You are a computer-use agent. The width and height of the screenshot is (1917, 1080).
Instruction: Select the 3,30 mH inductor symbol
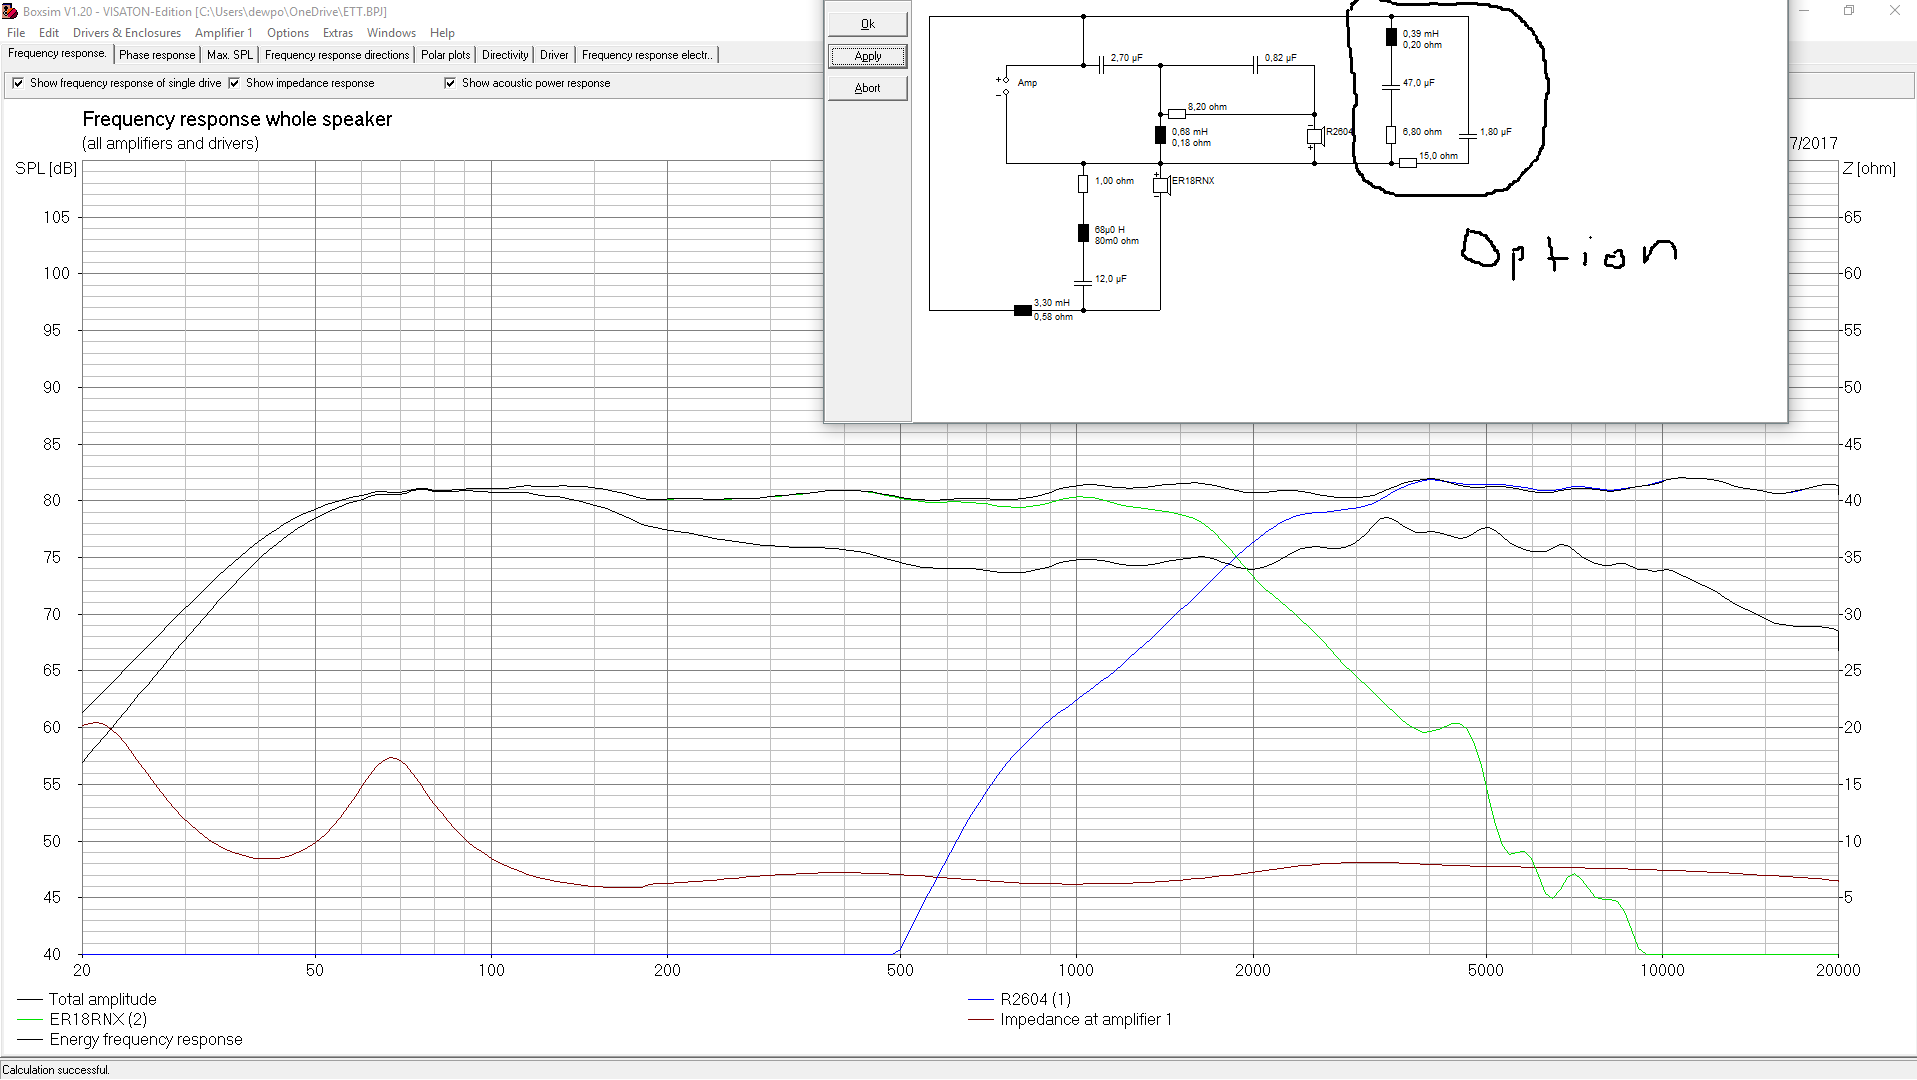tap(1023, 311)
